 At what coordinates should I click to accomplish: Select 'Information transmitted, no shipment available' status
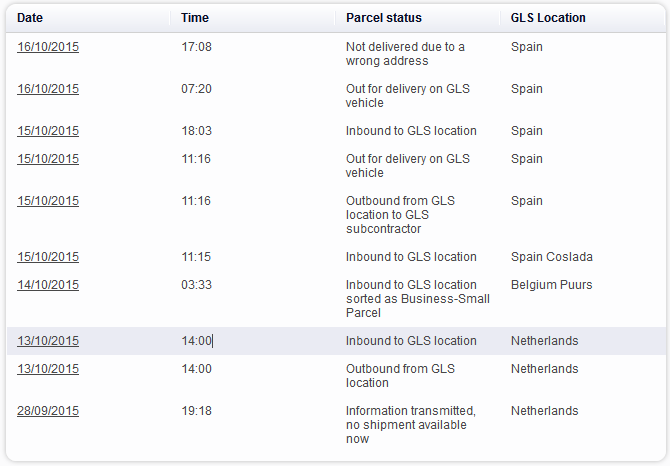click(x=411, y=425)
